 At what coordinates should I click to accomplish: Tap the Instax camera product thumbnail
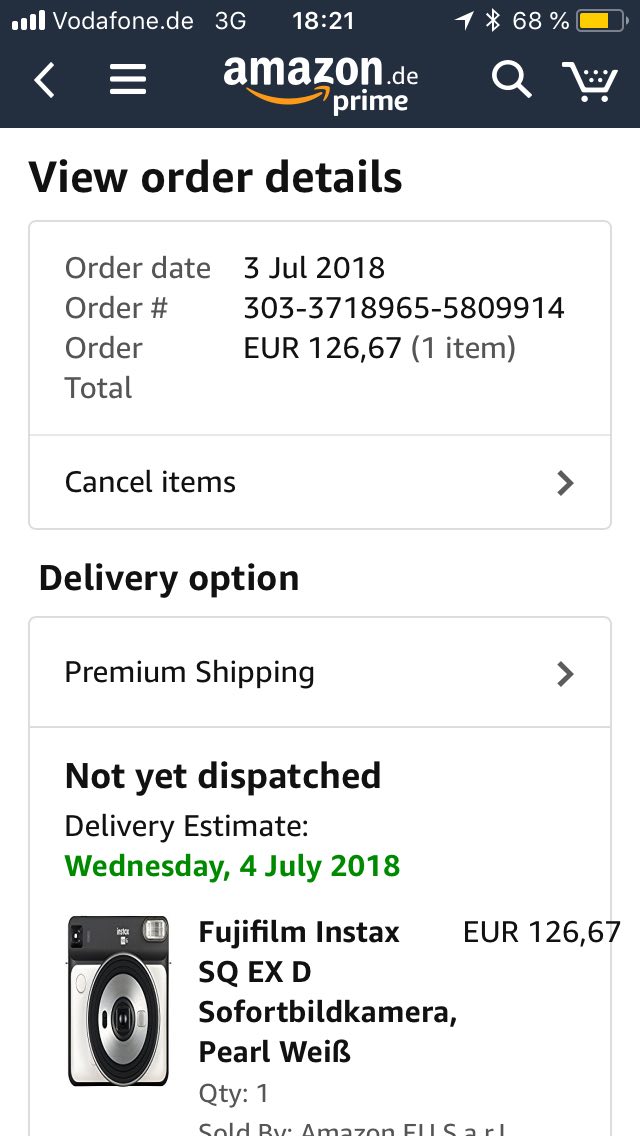[x=118, y=1000]
